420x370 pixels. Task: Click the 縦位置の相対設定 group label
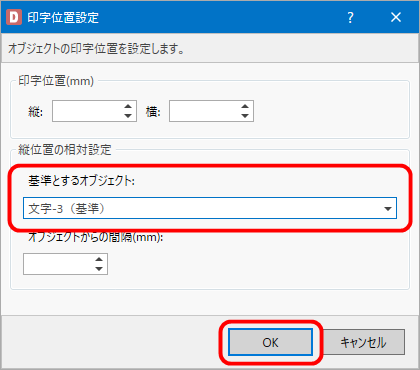click(65, 150)
